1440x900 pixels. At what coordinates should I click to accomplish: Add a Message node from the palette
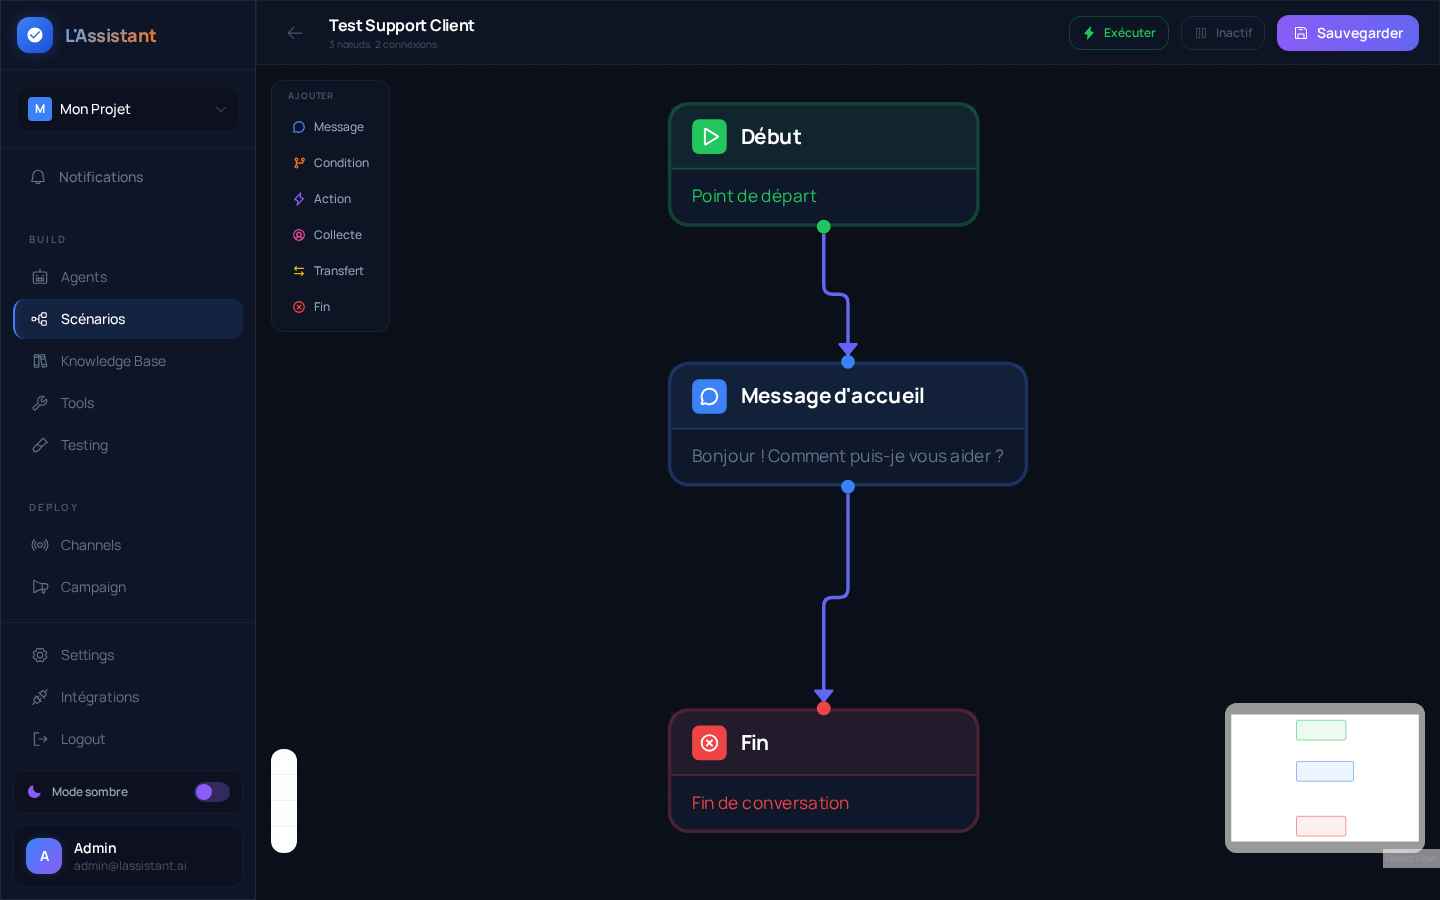tap(329, 127)
